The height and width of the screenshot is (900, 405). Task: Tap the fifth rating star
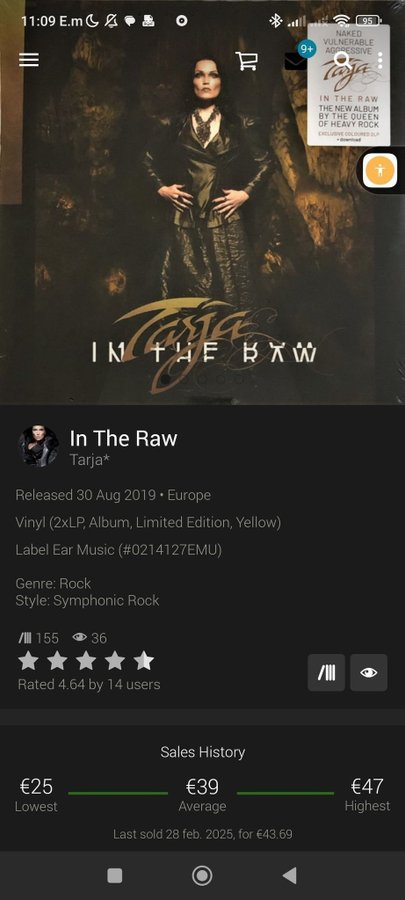[x=144, y=661]
